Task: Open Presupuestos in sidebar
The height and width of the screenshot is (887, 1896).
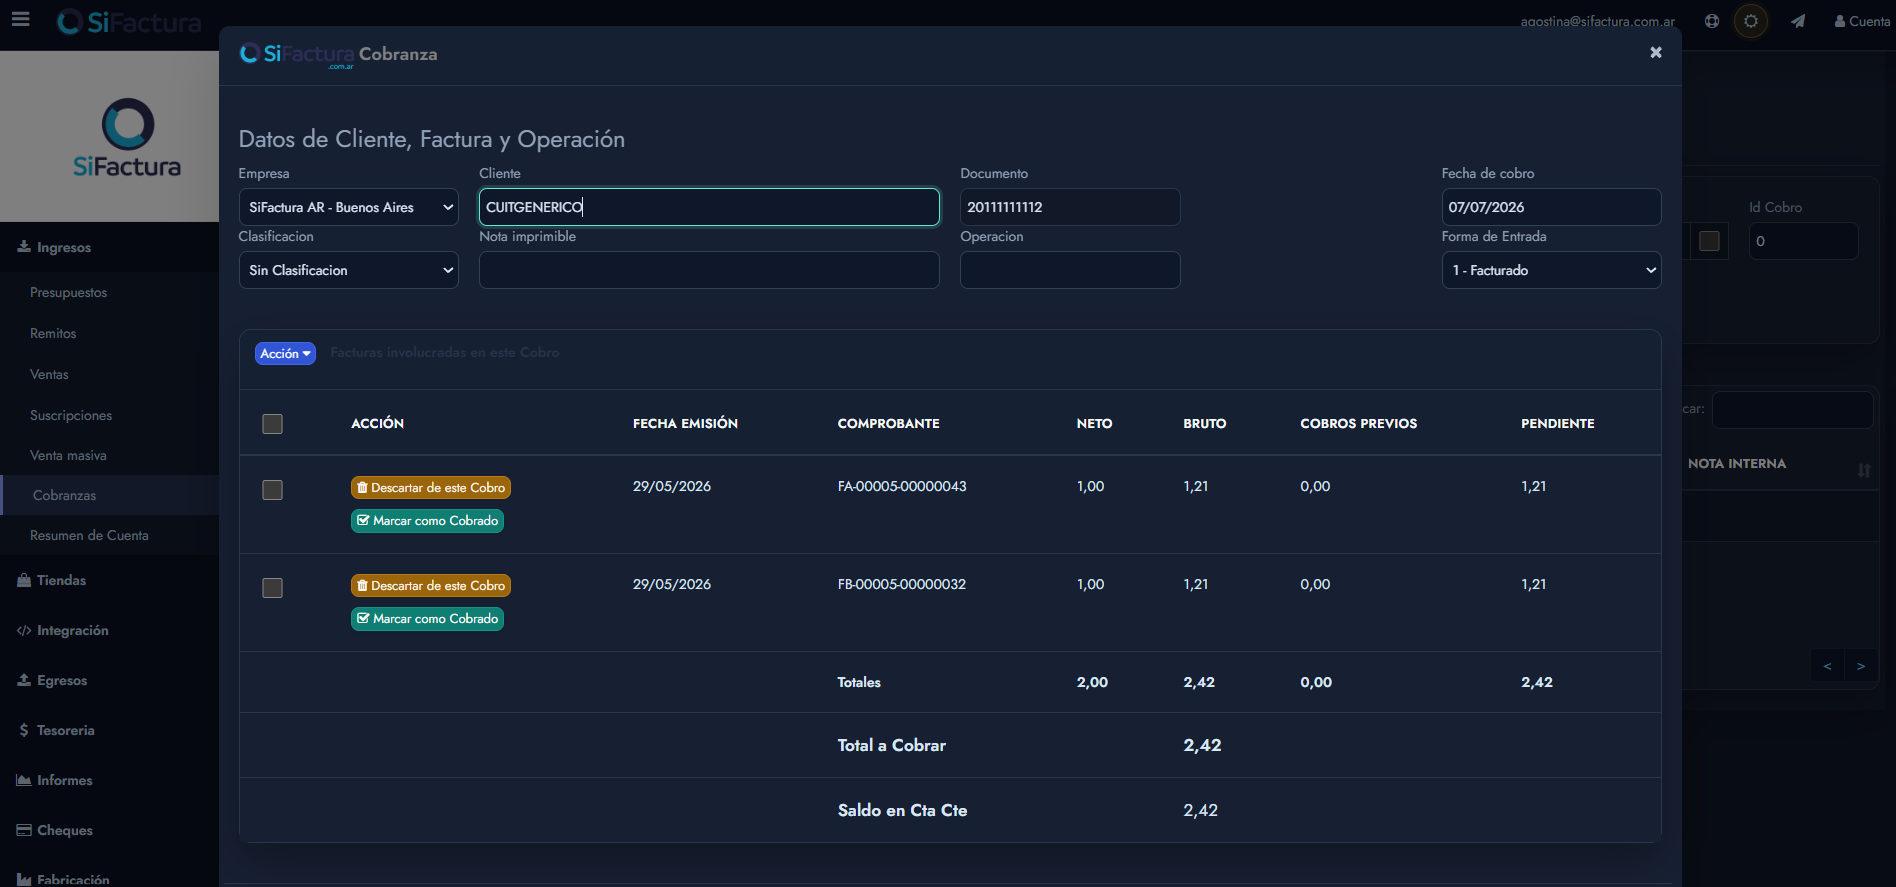Action: click(68, 292)
